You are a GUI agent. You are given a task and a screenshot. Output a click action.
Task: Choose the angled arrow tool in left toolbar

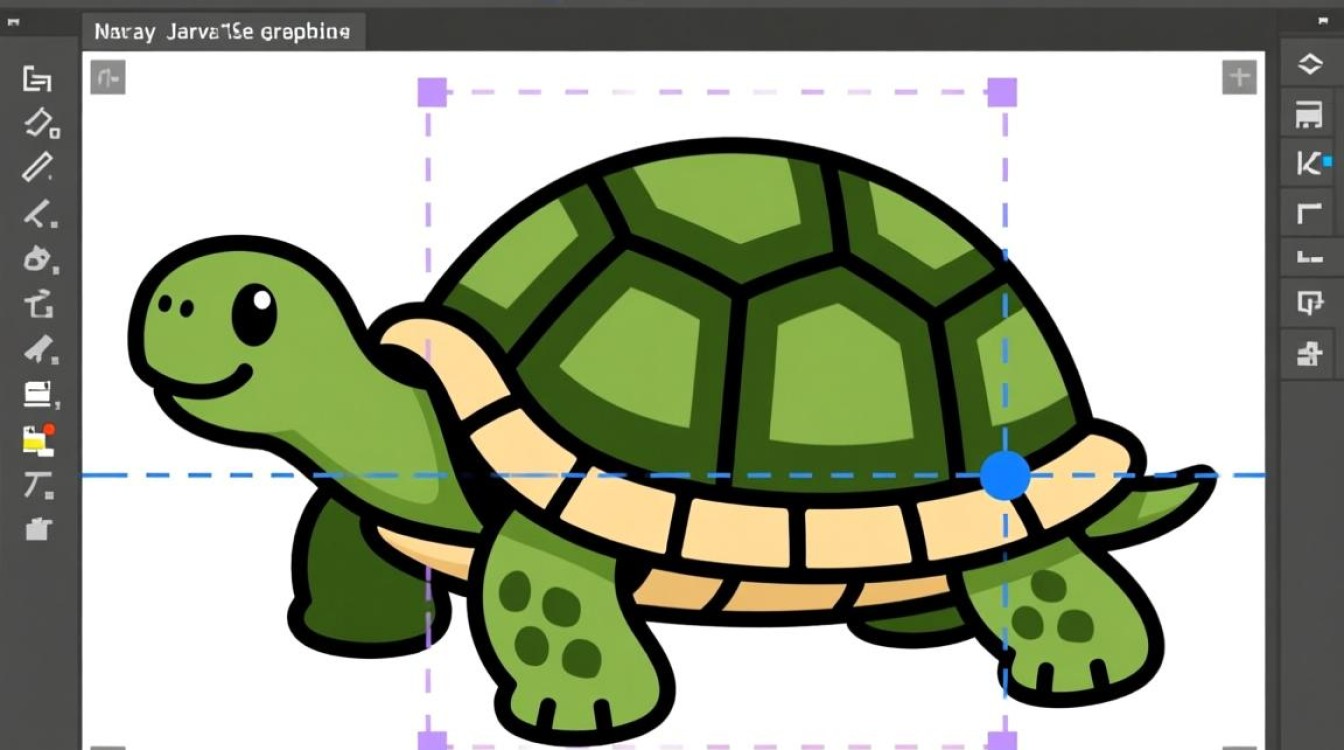coord(38,213)
